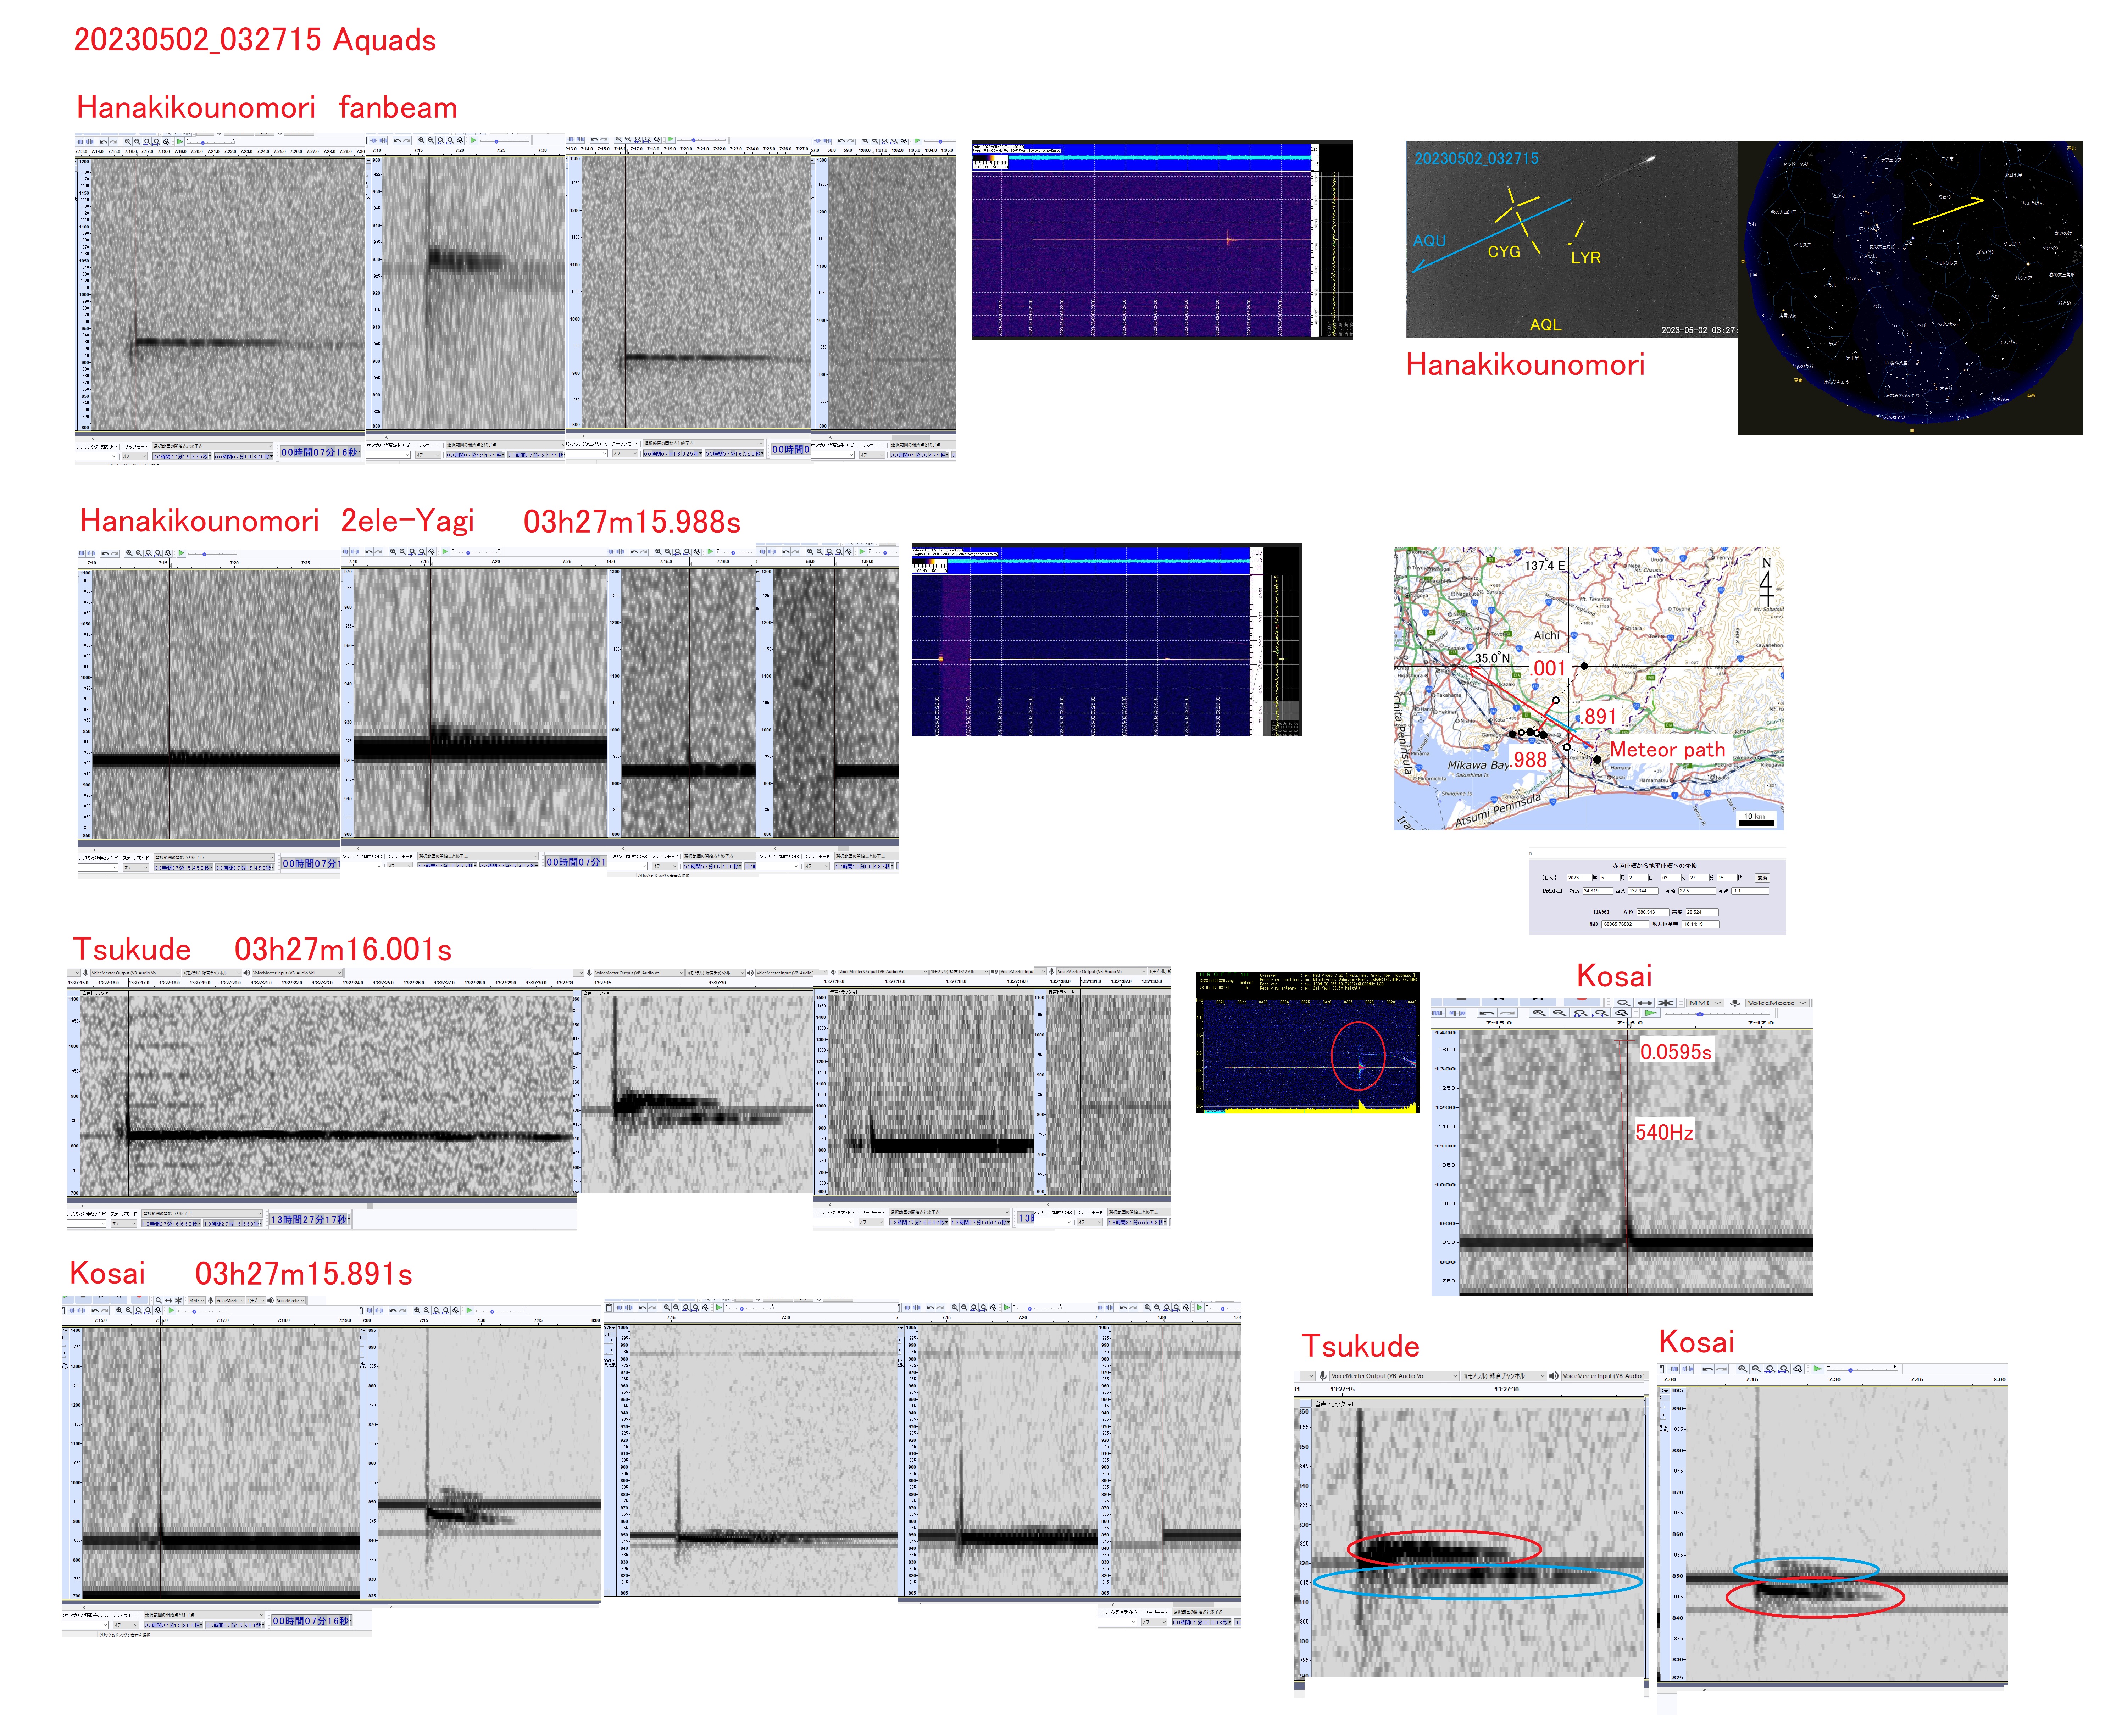
Task: Click Zoom In magnifier in Kosai 0.0595s panel
Action: pyautogui.click(x=1539, y=1013)
